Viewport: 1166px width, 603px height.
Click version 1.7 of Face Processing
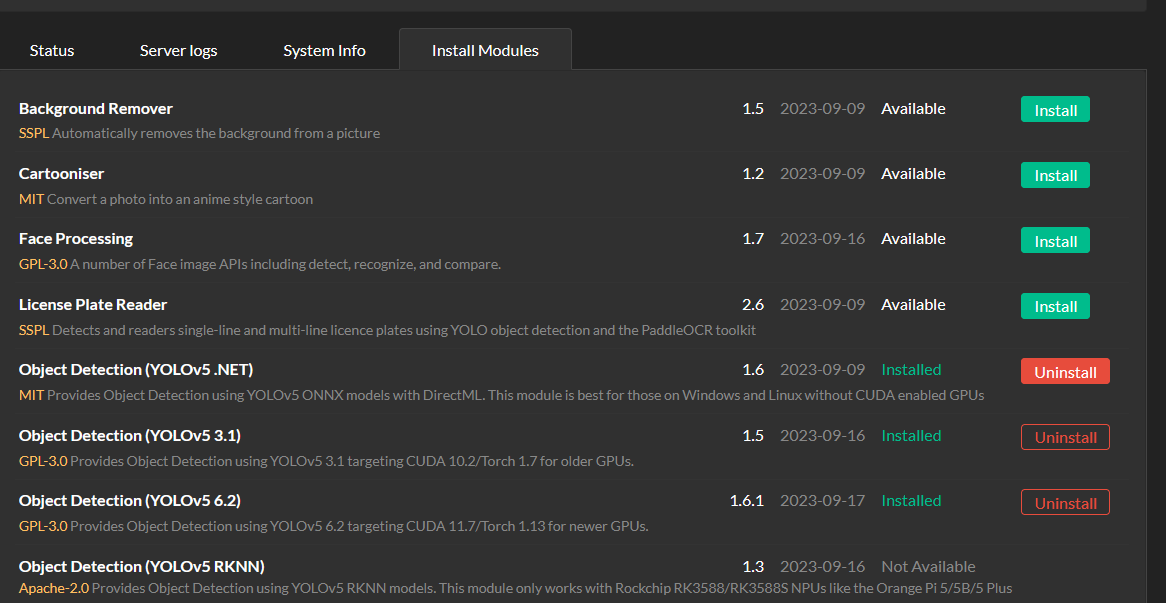click(753, 239)
